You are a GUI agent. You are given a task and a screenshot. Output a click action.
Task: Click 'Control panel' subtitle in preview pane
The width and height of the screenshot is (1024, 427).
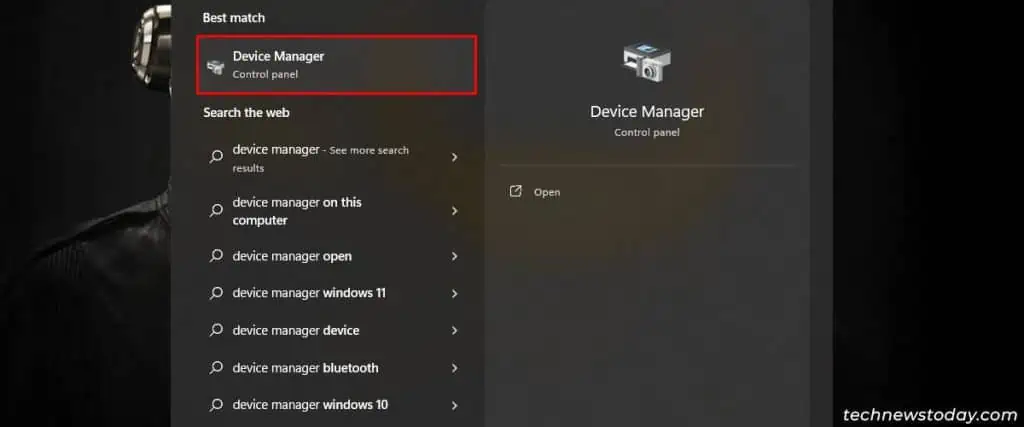[647, 133]
